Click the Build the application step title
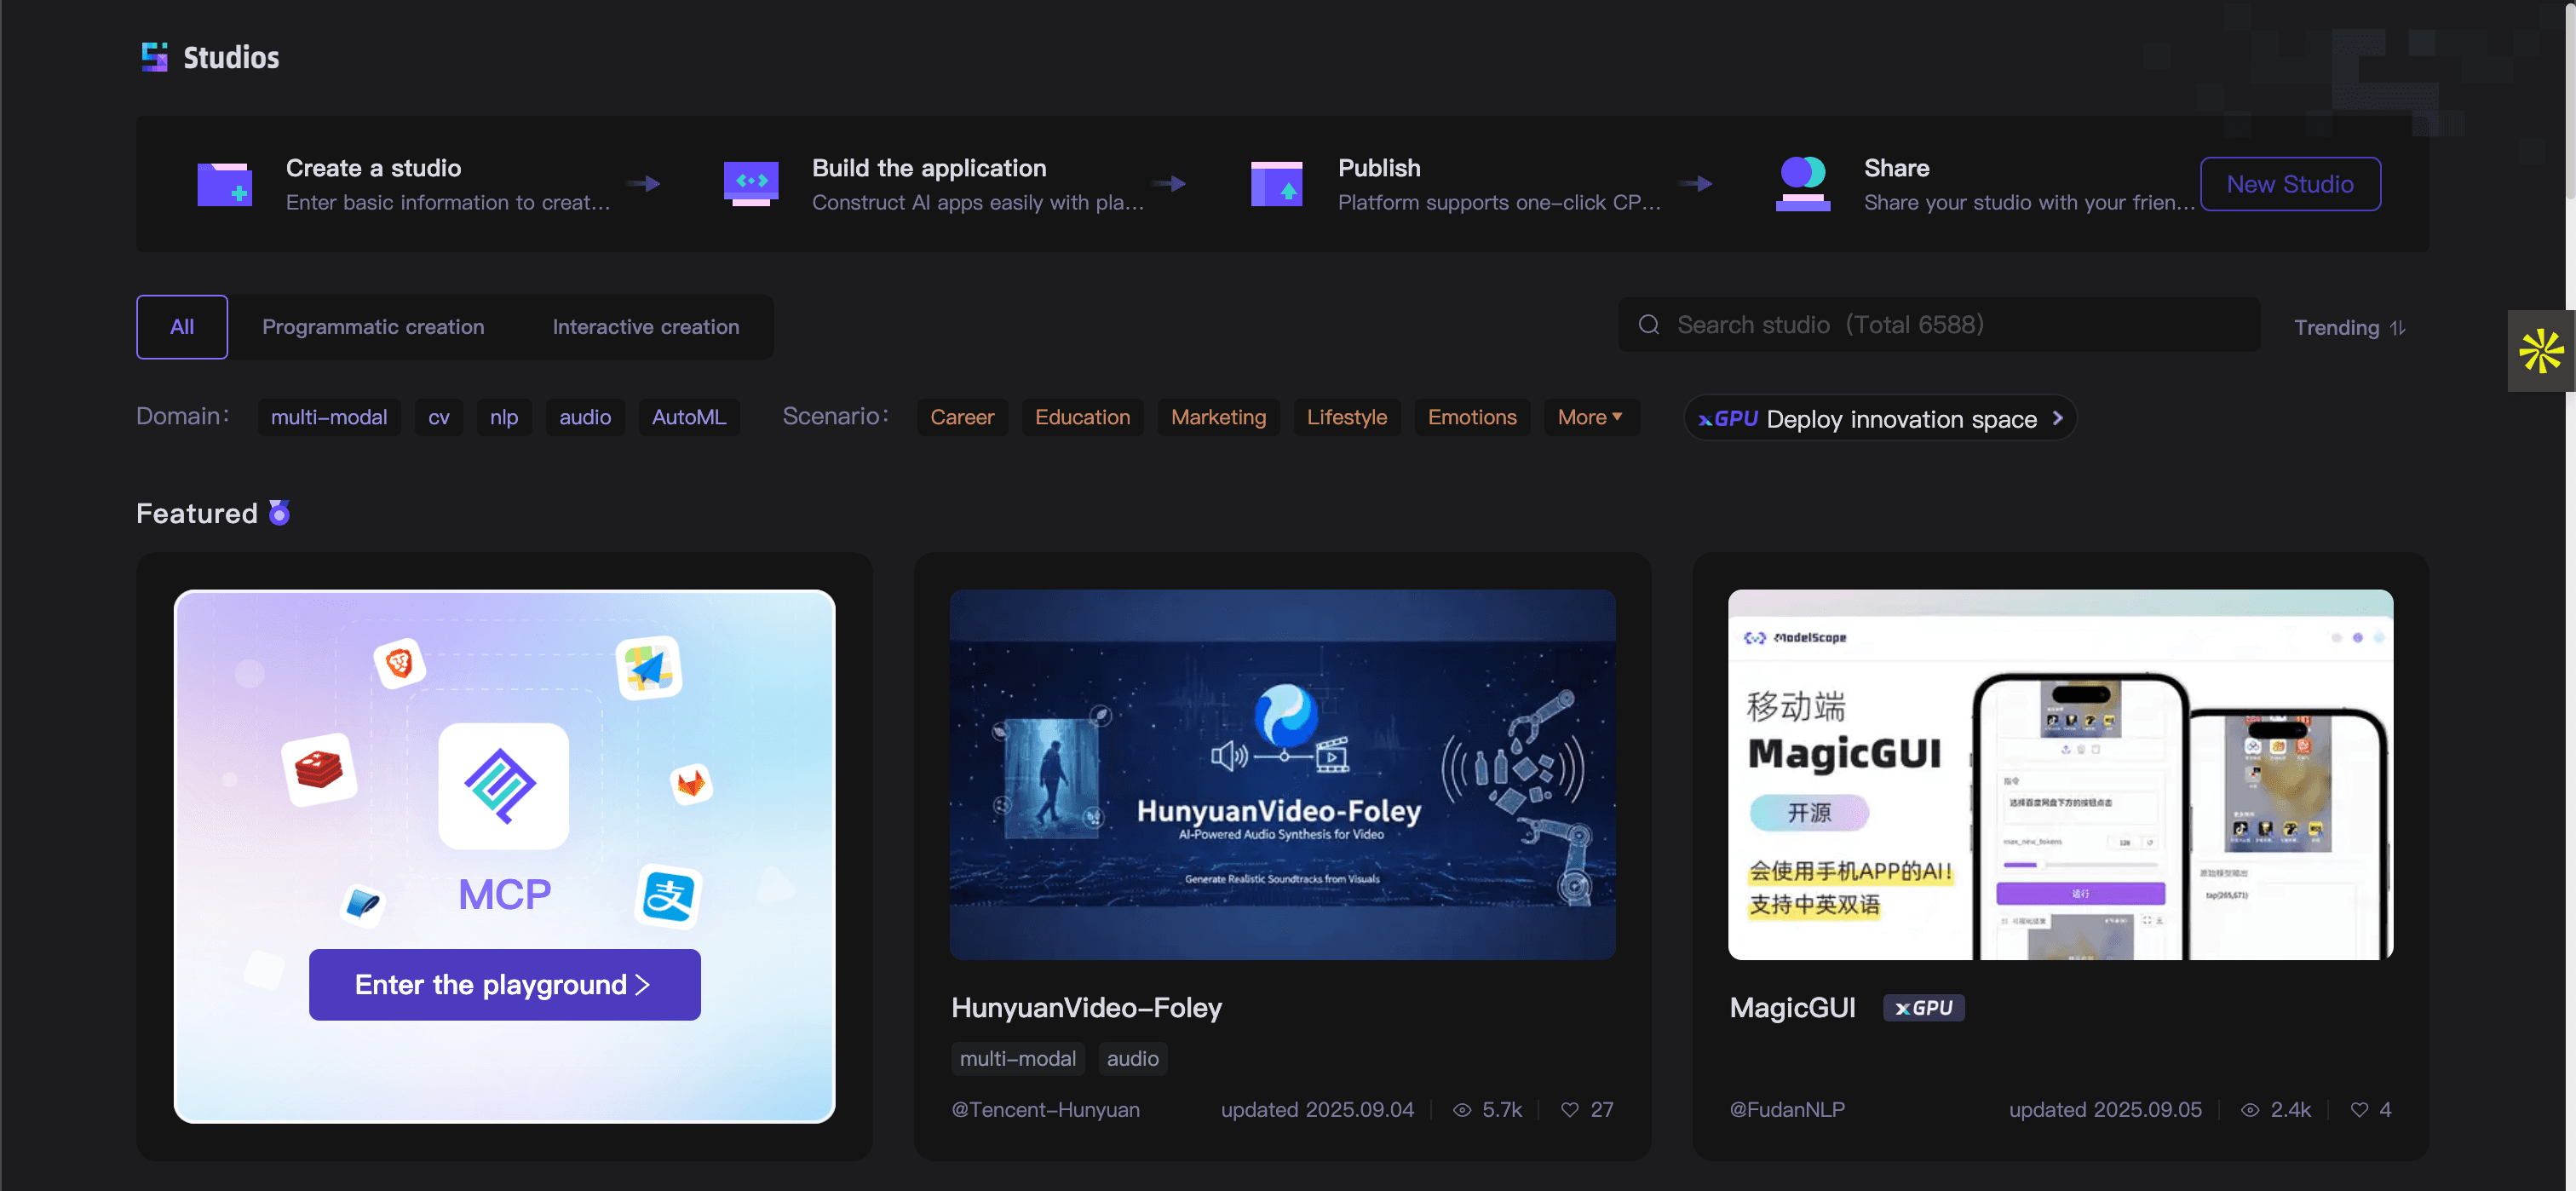The image size is (2576, 1191). (x=929, y=168)
